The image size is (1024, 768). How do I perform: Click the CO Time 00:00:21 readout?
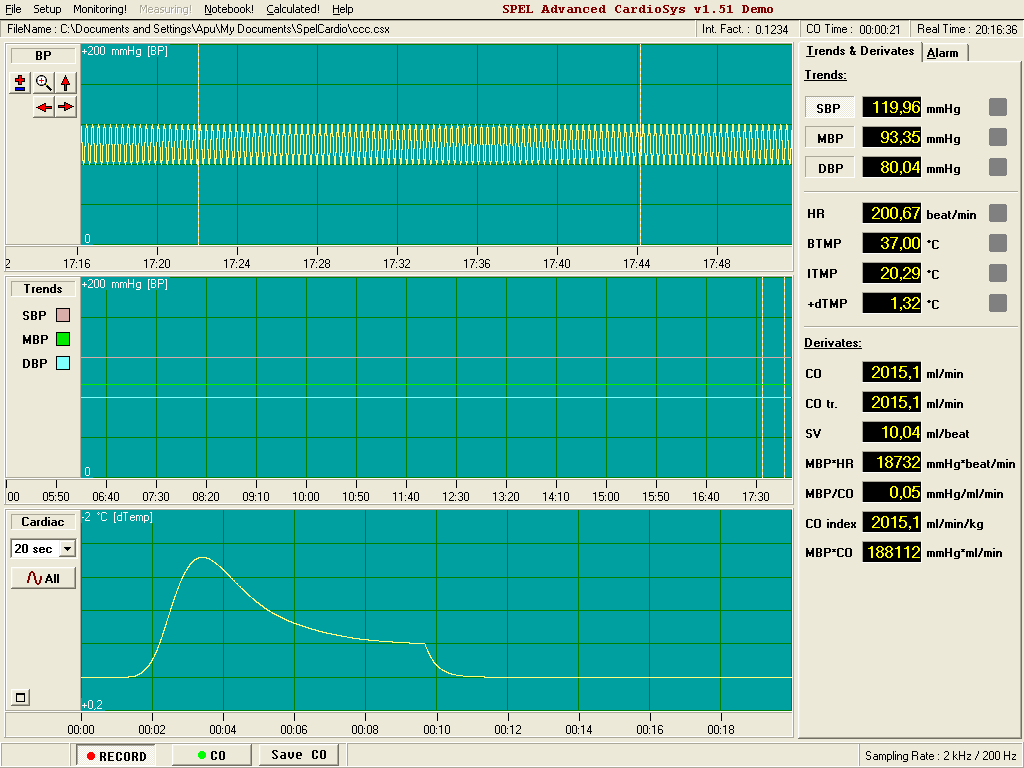pyautogui.click(x=853, y=29)
